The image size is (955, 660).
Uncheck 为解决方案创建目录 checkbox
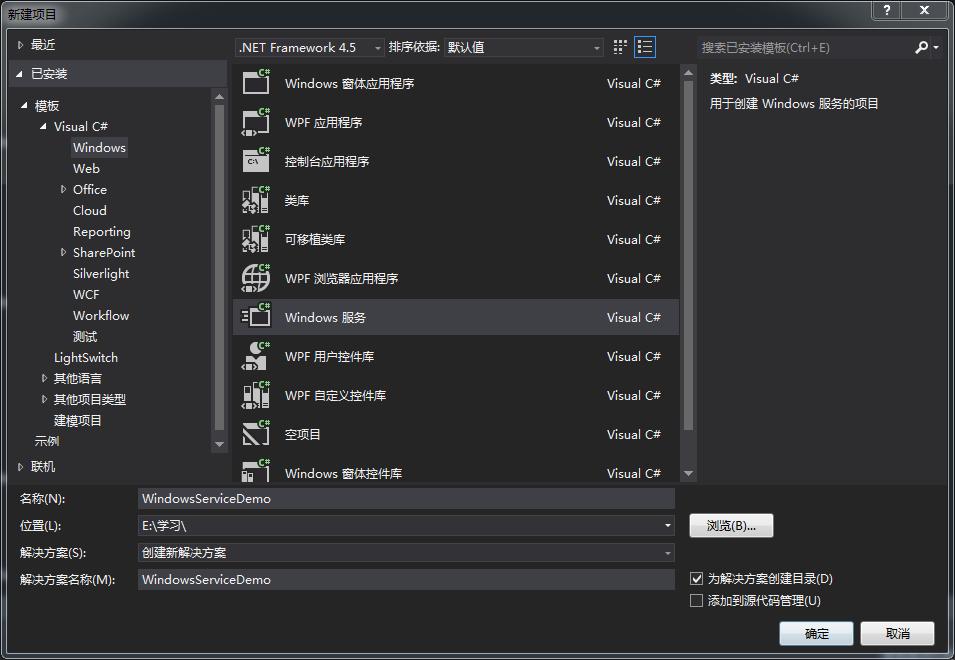697,579
